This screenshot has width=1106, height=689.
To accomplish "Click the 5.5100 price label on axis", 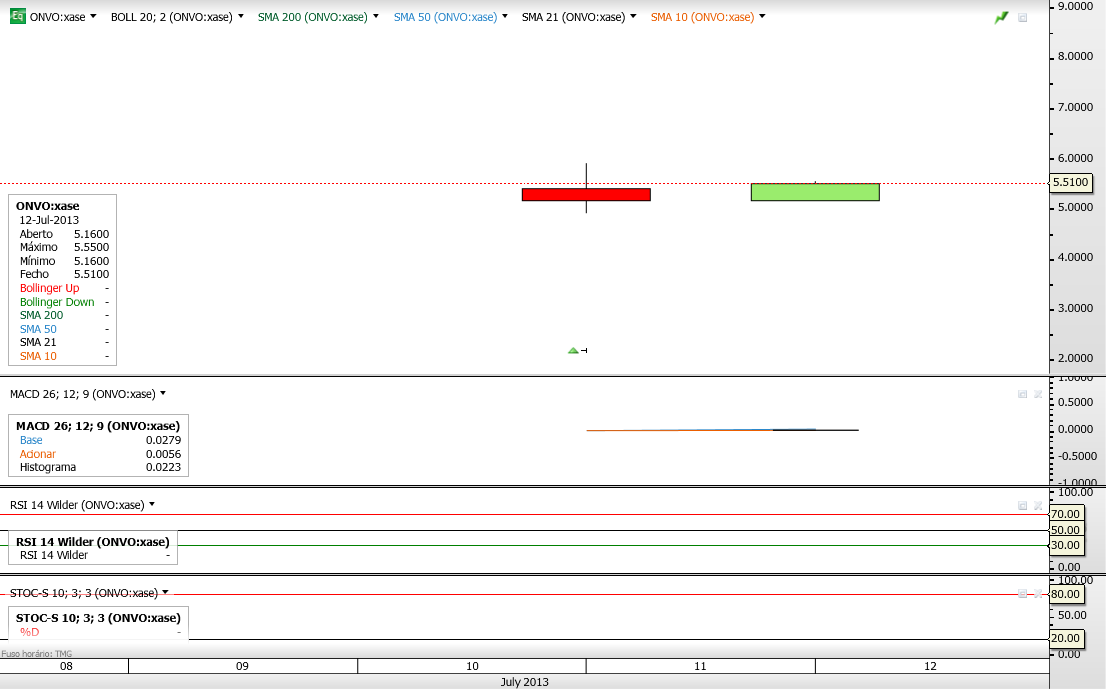I will pos(1071,183).
